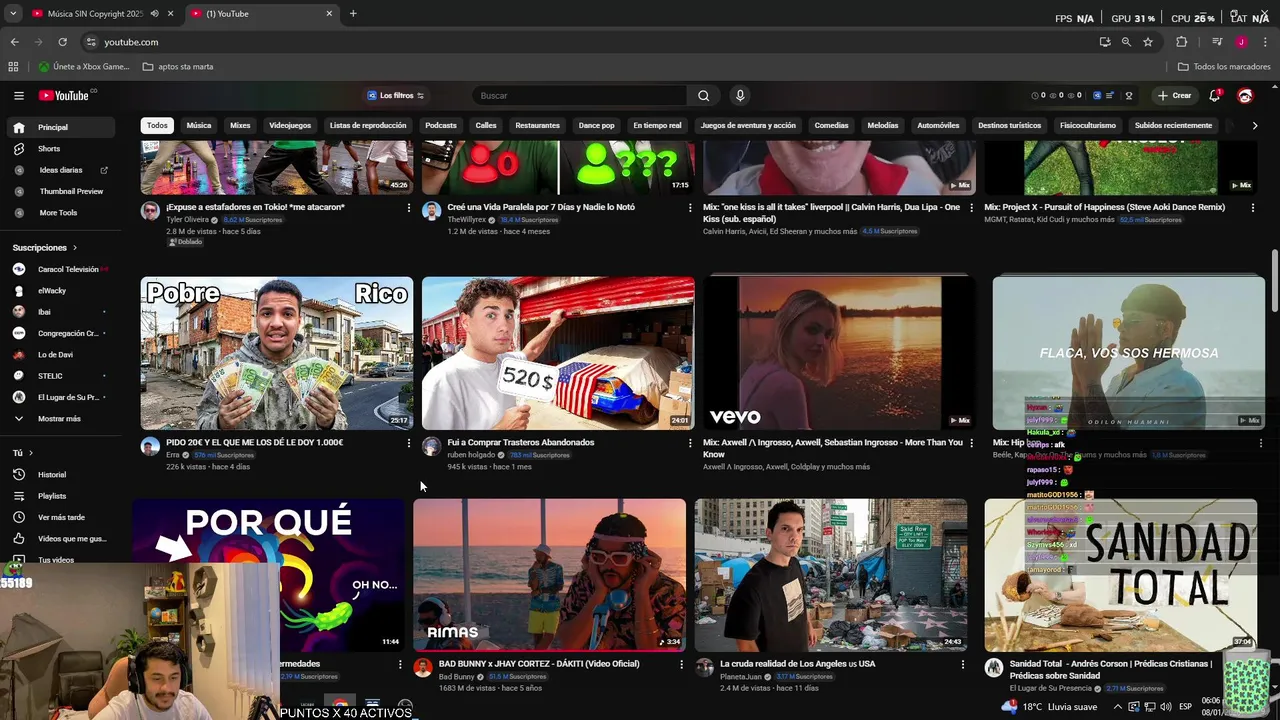Select the Música category chip

click(199, 126)
